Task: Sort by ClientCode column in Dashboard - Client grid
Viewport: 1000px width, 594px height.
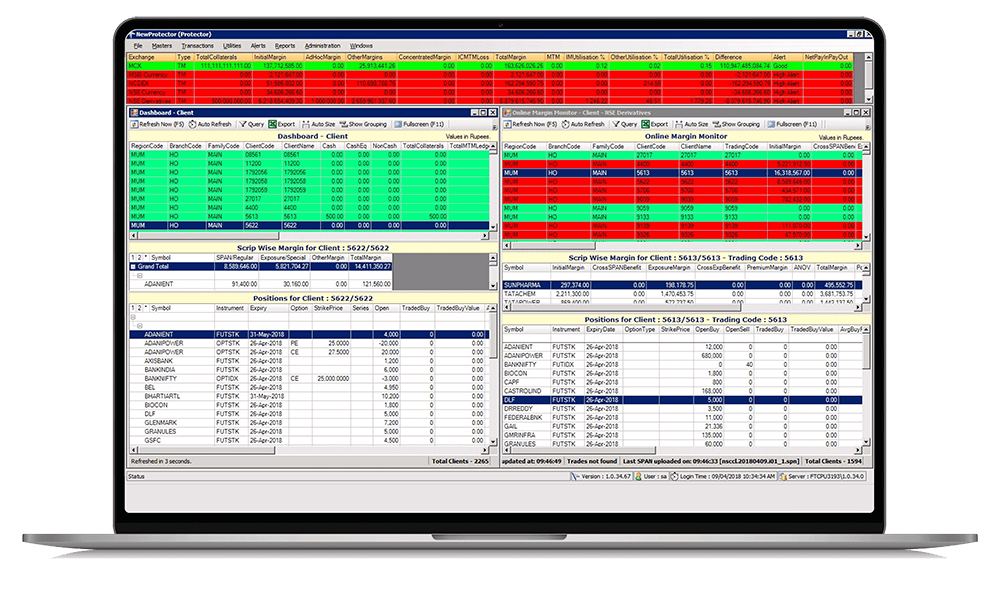Action: click(x=262, y=146)
